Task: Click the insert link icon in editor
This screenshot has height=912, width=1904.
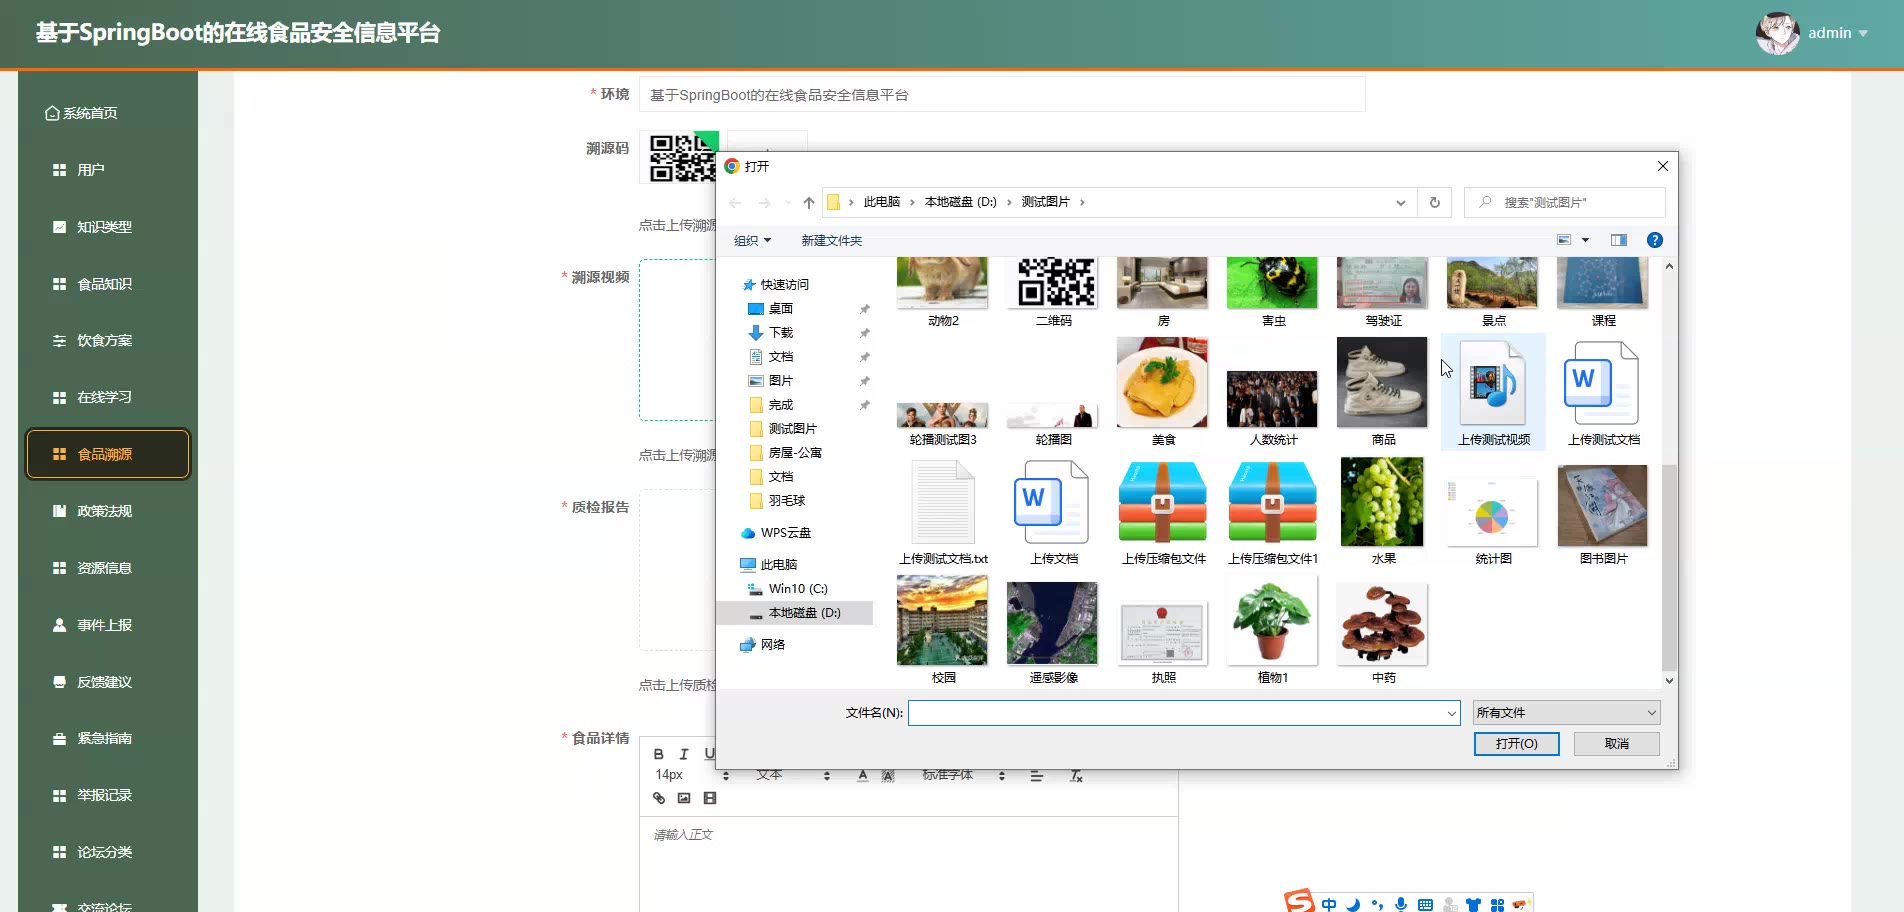Action: 659,798
